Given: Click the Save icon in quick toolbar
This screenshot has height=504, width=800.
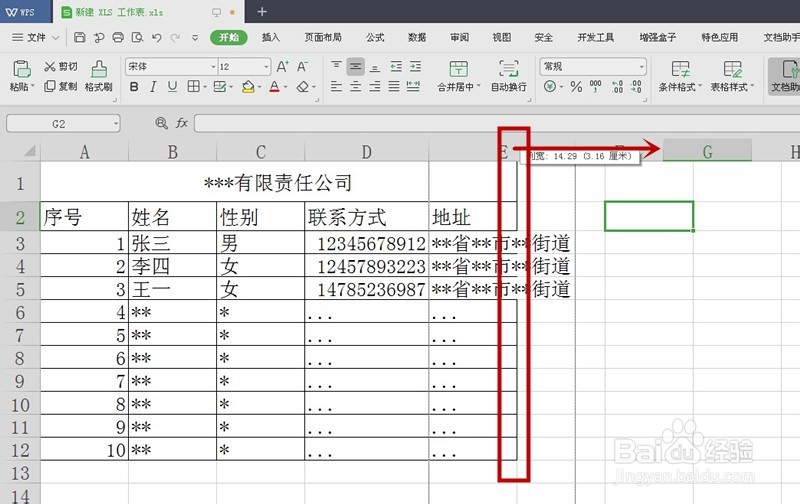Looking at the screenshot, I should point(79,37).
